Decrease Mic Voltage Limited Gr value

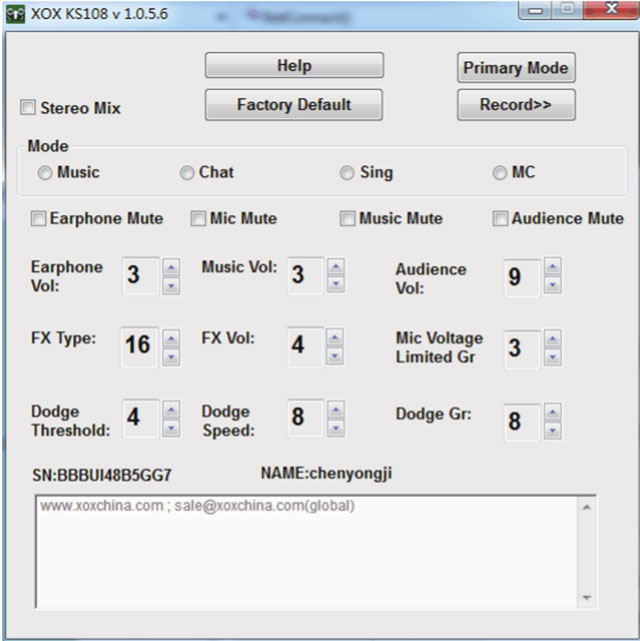pos(553,357)
